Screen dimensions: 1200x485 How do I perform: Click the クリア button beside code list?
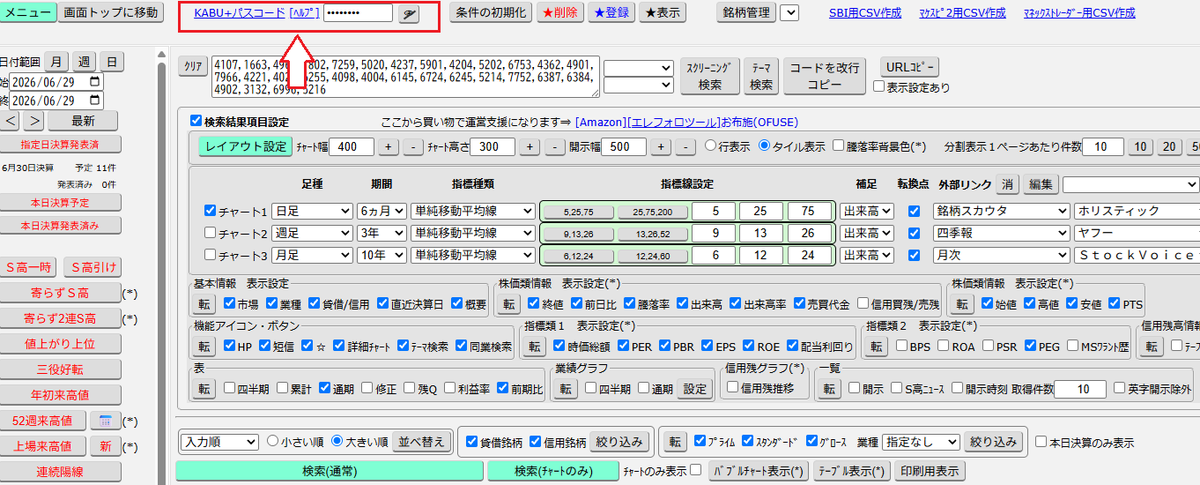click(193, 66)
